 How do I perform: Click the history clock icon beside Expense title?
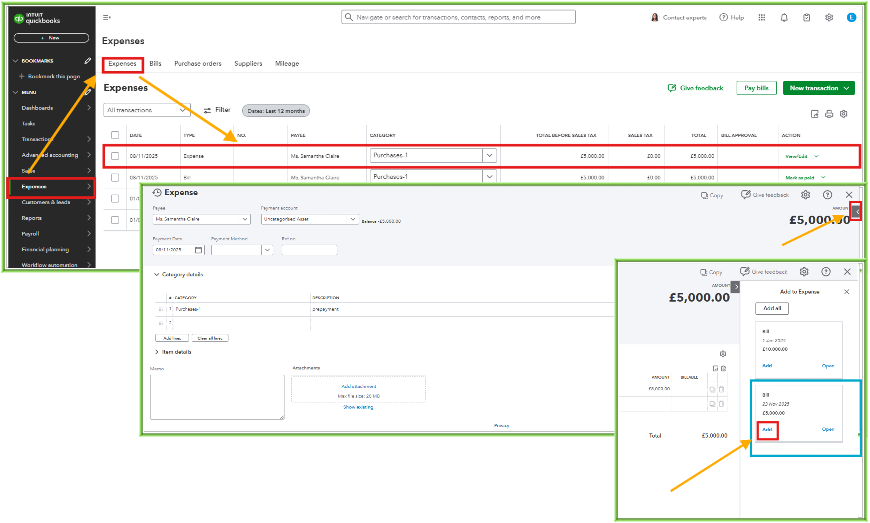(x=157, y=192)
